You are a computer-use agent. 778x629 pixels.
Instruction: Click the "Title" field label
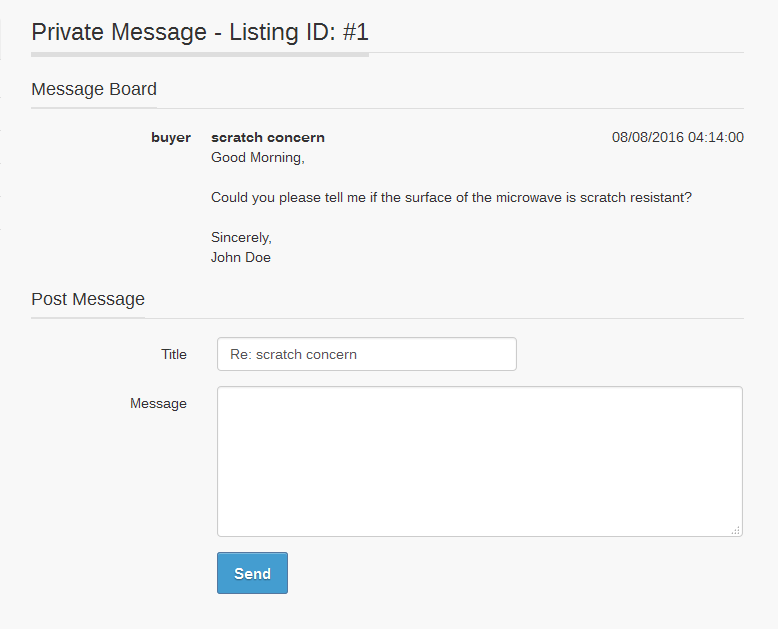pos(174,354)
